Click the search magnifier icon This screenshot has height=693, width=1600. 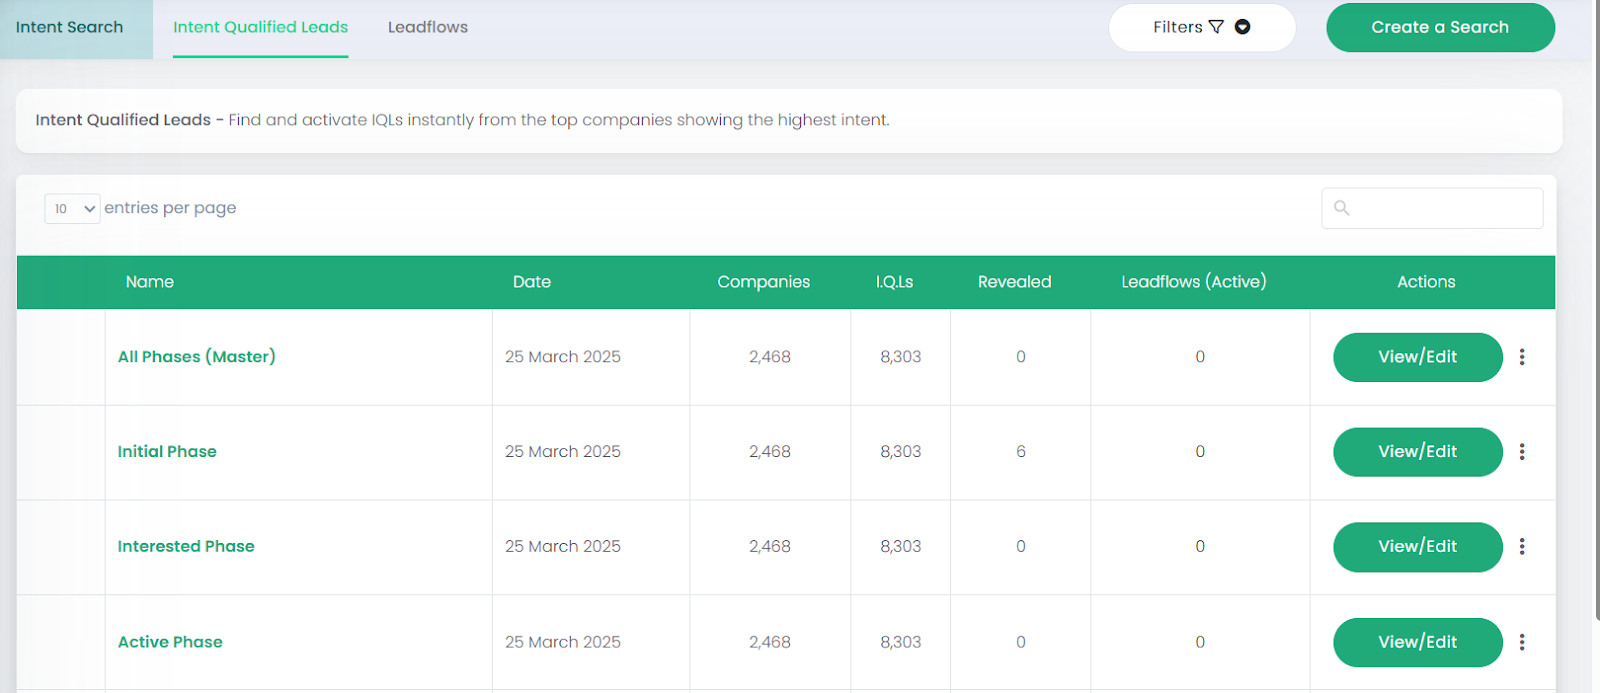tap(1342, 208)
